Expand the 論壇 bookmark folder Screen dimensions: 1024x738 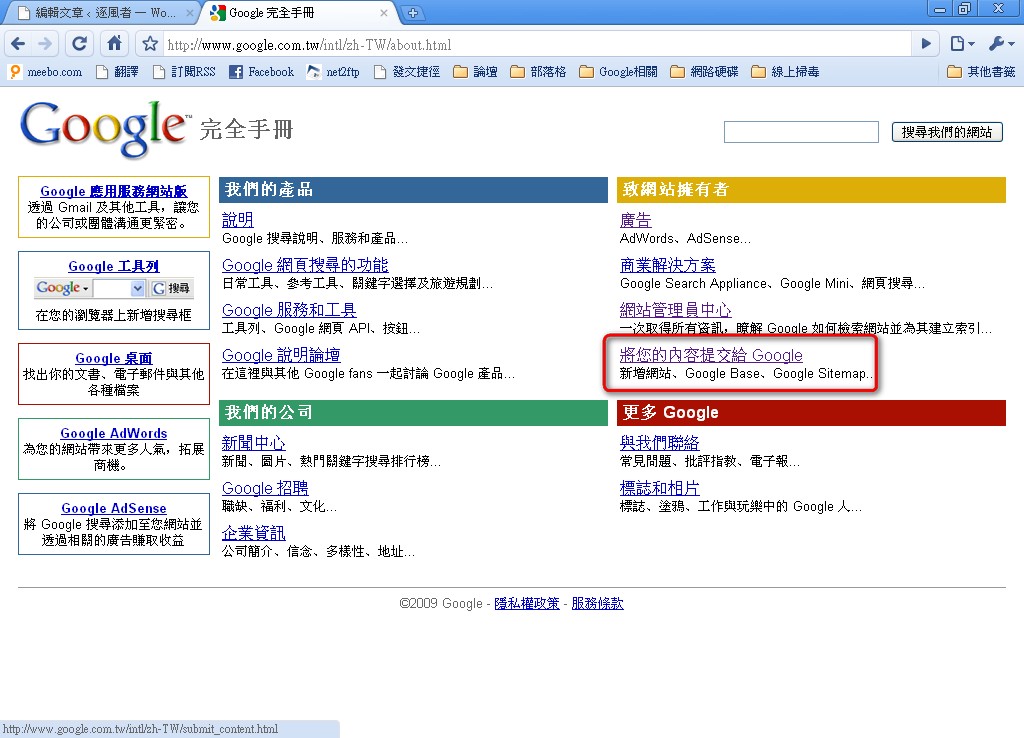pyautogui.click(x=475, y=72)
